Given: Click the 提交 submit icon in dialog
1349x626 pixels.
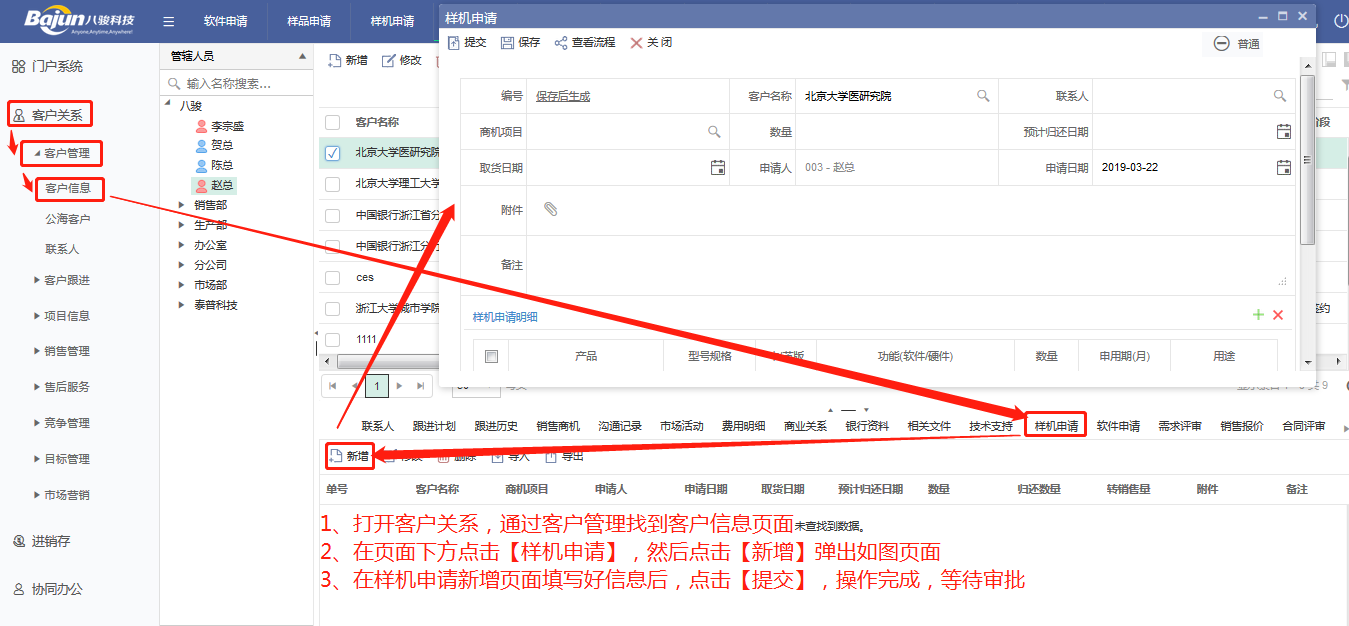Looking at the screenshot, I should pyautogui.click(x=454, y=43).
